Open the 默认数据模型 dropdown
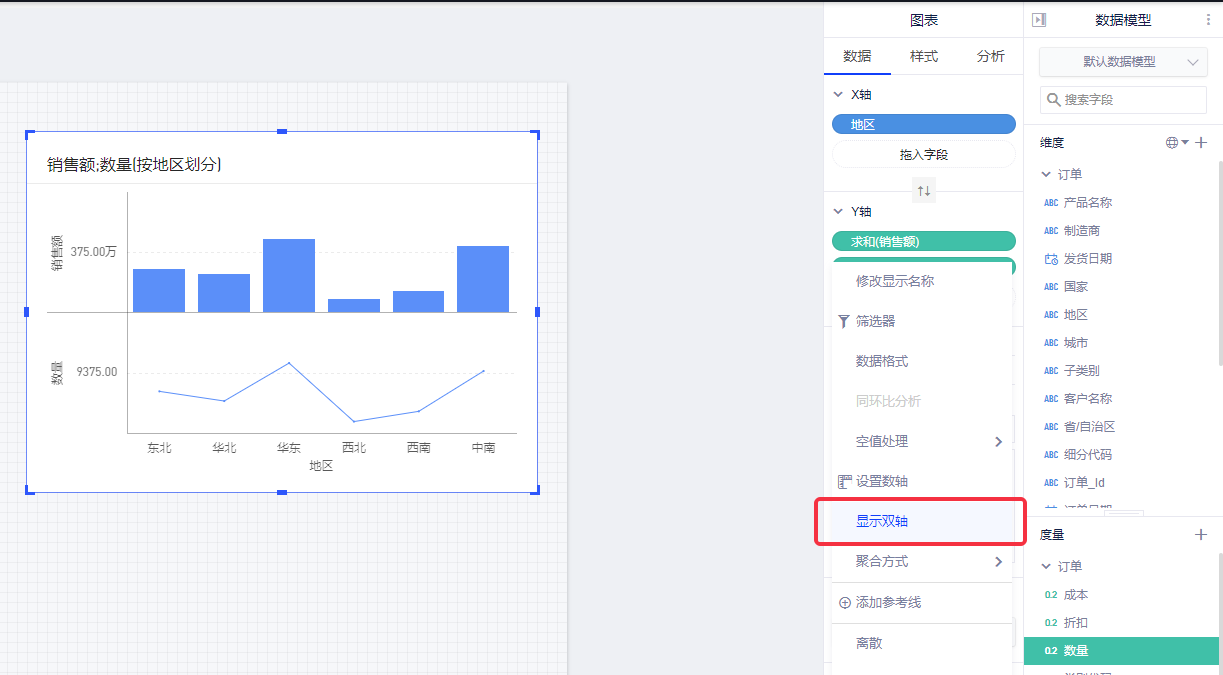 coord(1123,62)
